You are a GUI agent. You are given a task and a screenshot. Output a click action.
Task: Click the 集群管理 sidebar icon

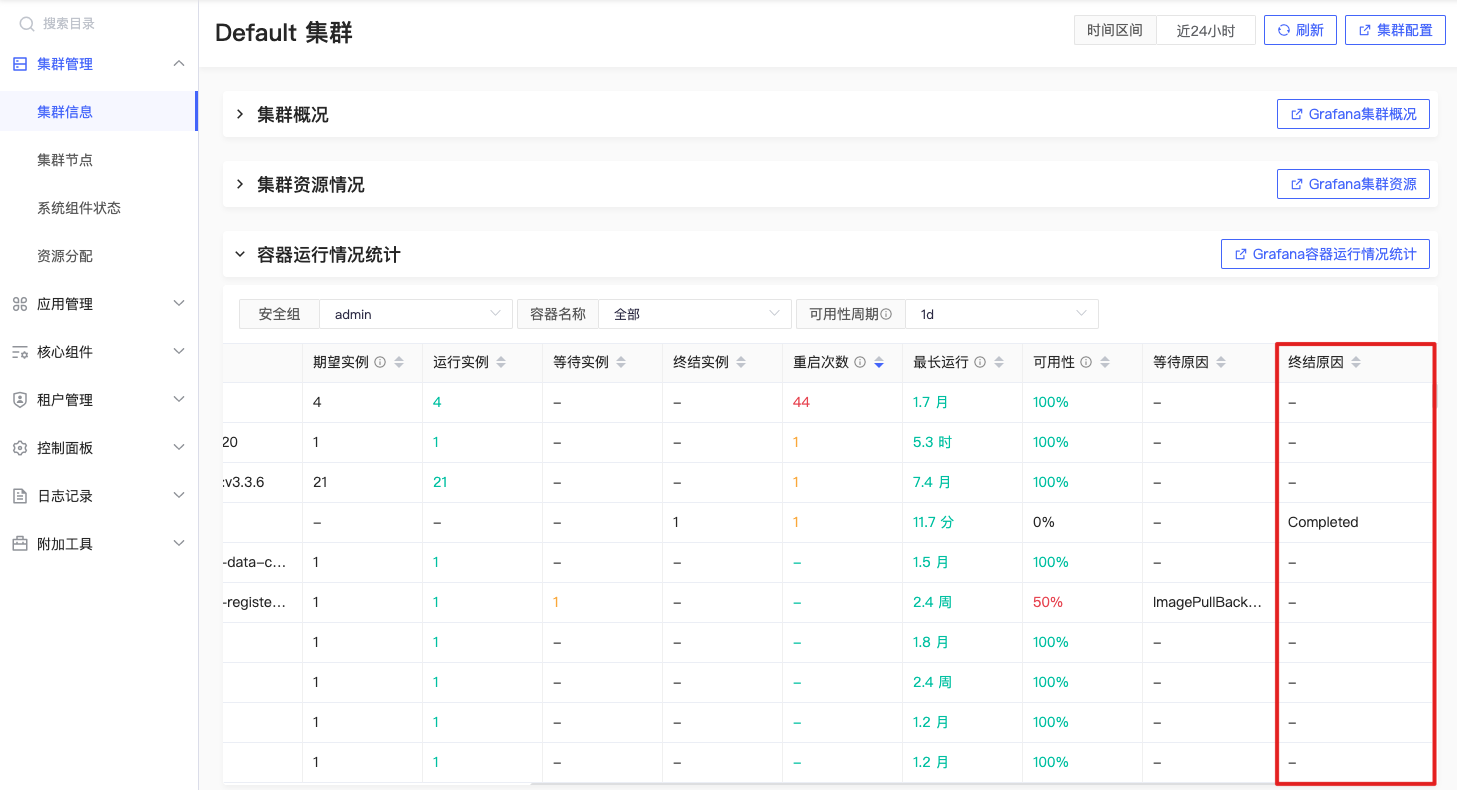coord(19,64)
